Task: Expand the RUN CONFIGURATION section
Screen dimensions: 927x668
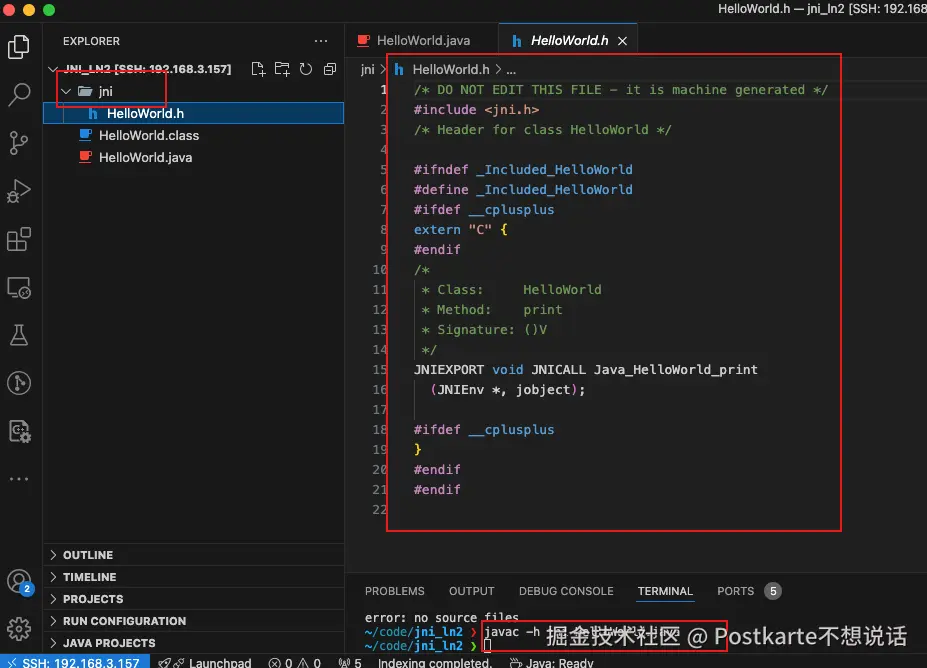Action: coord(124,621)
